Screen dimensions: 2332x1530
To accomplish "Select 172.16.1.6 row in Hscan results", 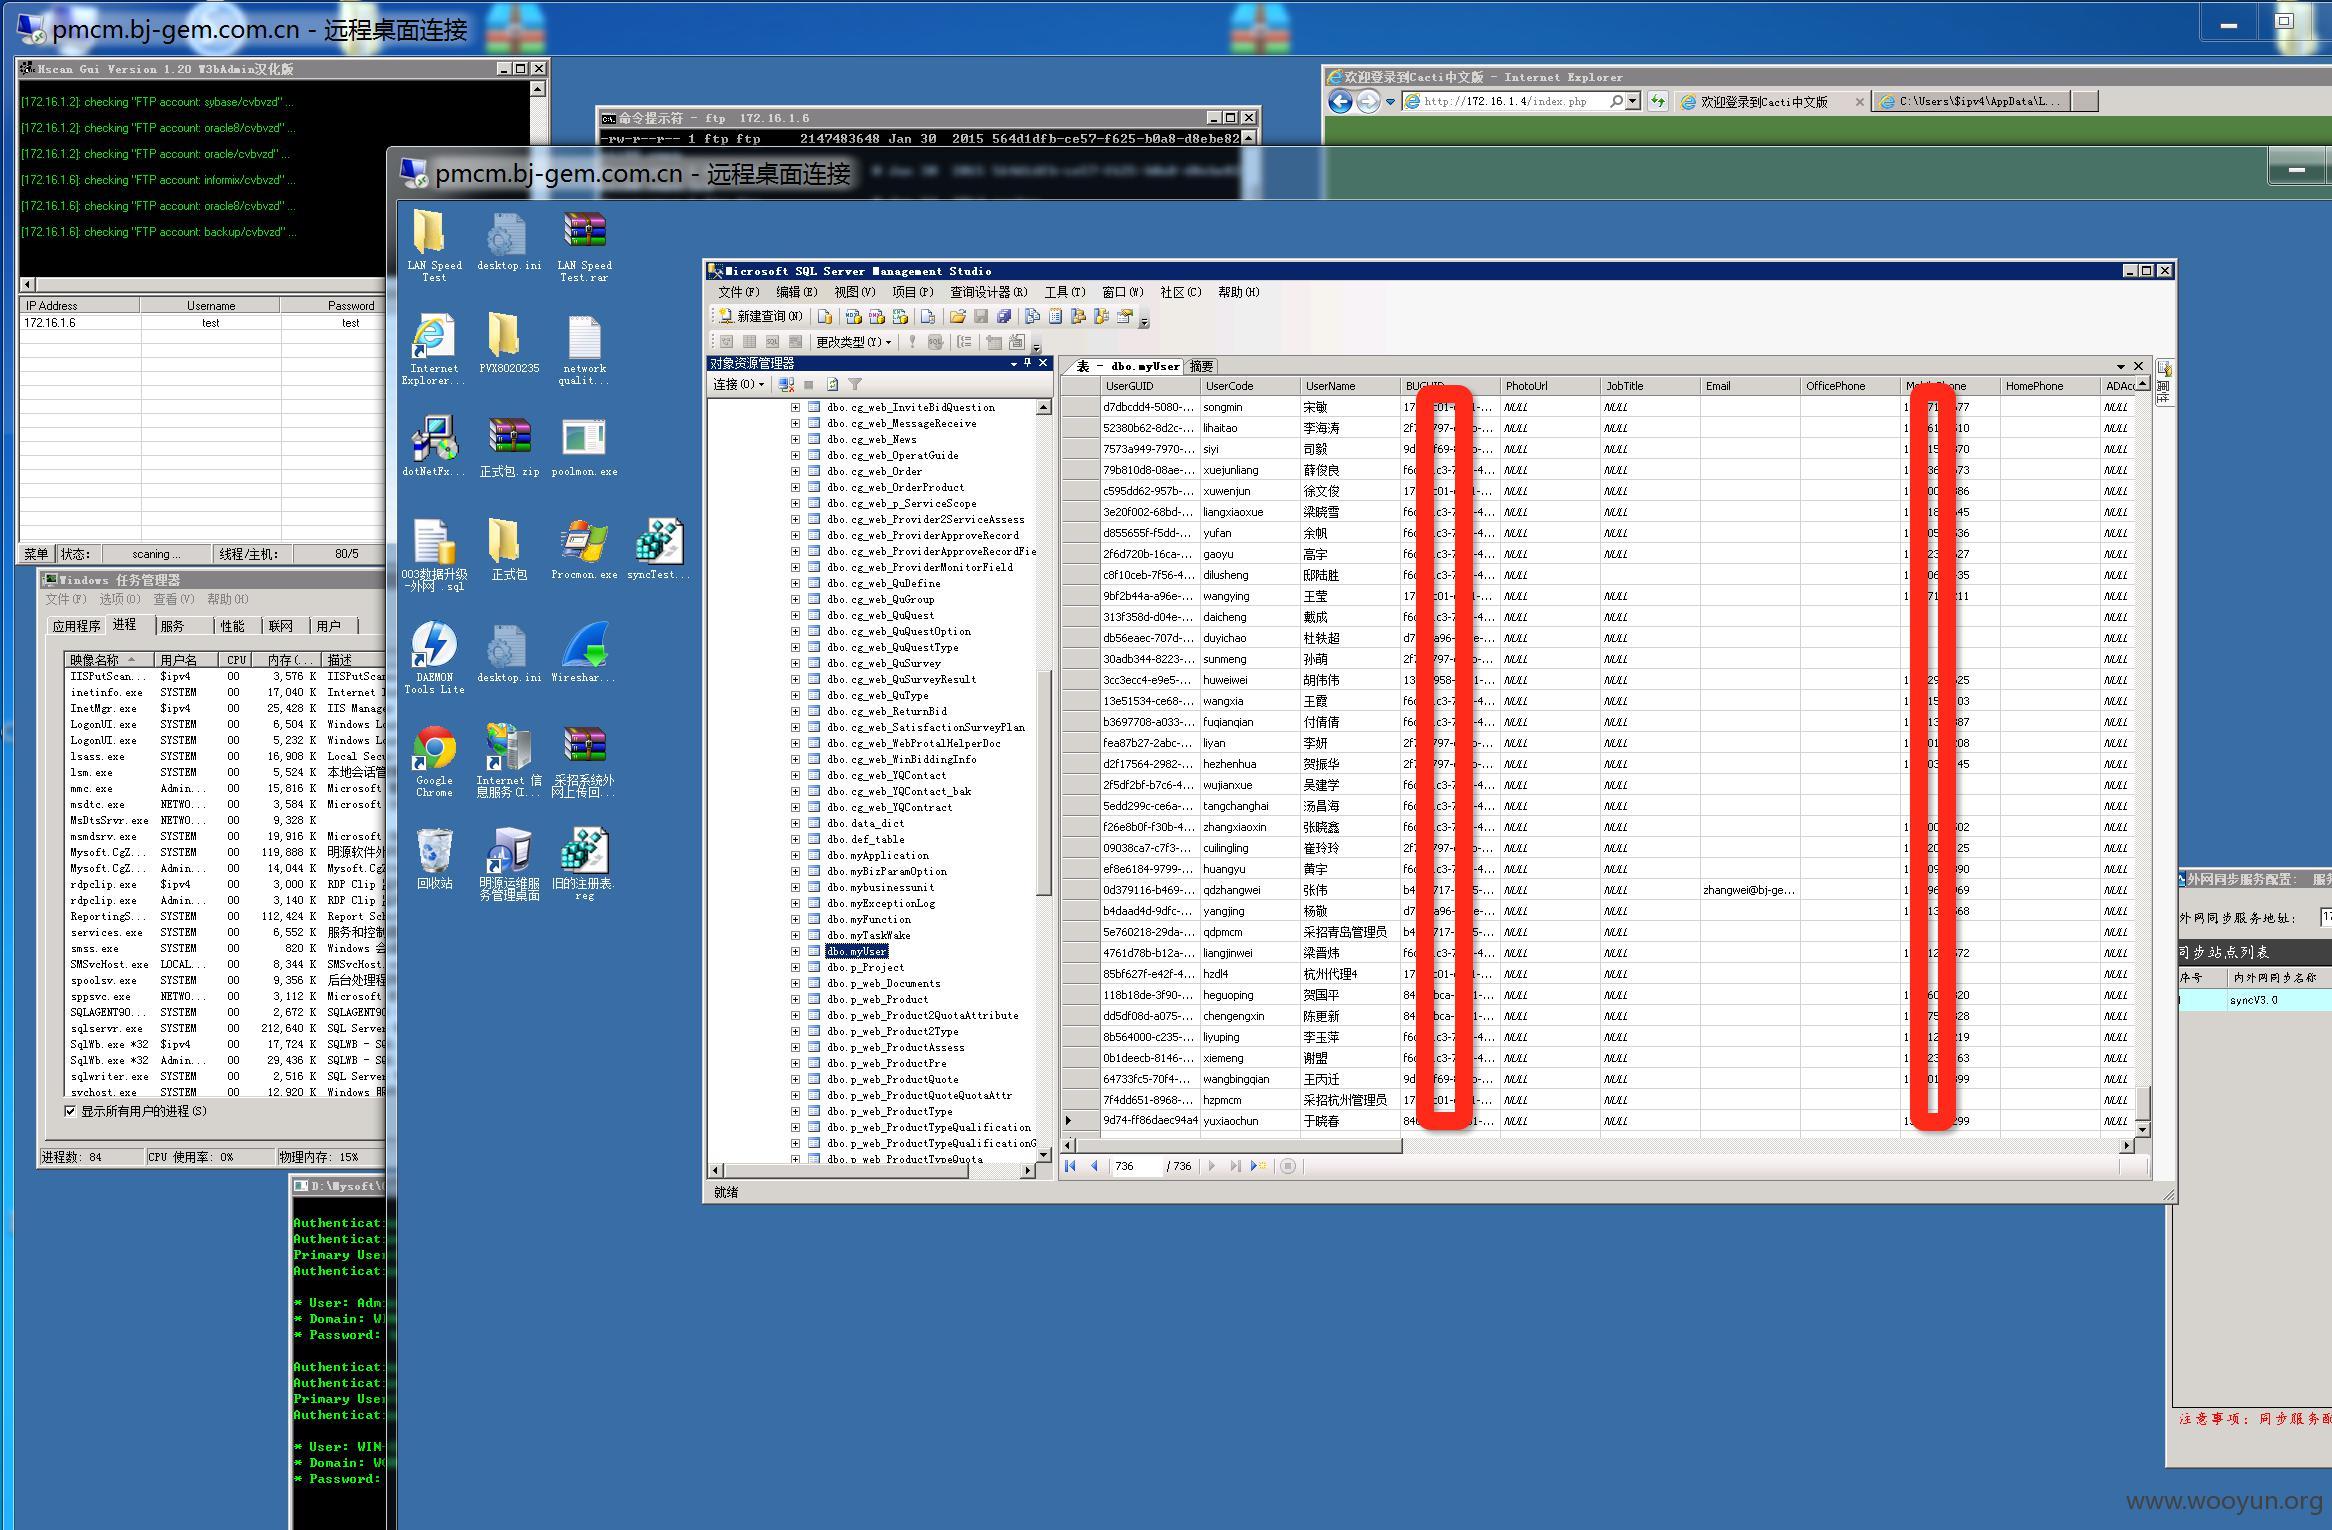I will [203, 323].
